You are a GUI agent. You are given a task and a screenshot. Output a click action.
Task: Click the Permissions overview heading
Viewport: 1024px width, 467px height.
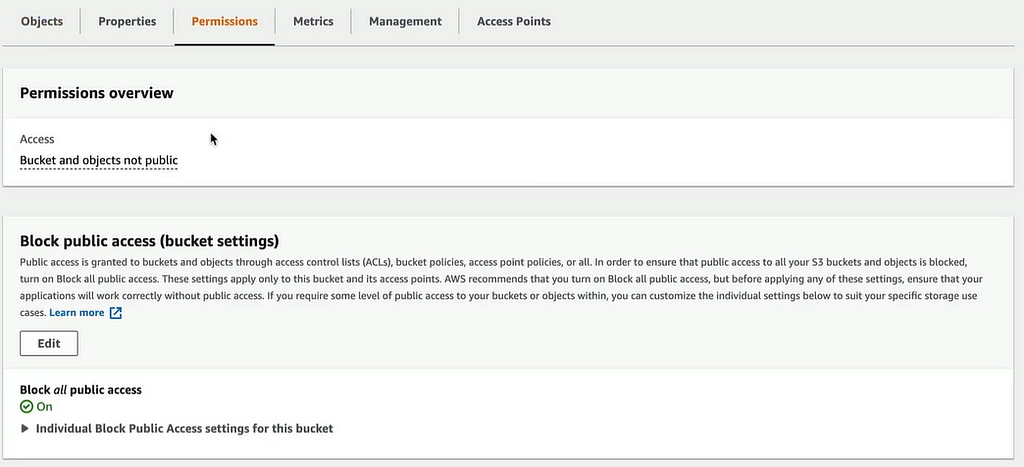pos(97,93)
